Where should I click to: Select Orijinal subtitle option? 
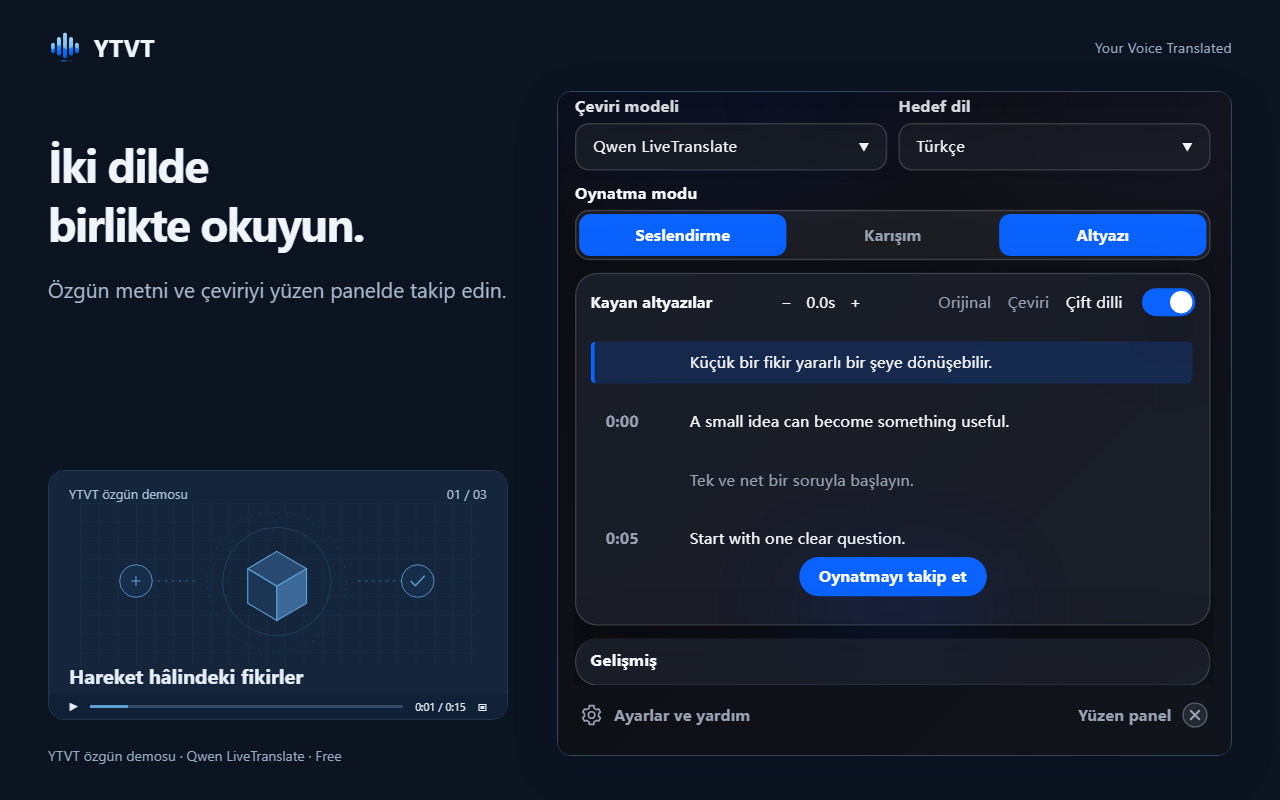964,303
